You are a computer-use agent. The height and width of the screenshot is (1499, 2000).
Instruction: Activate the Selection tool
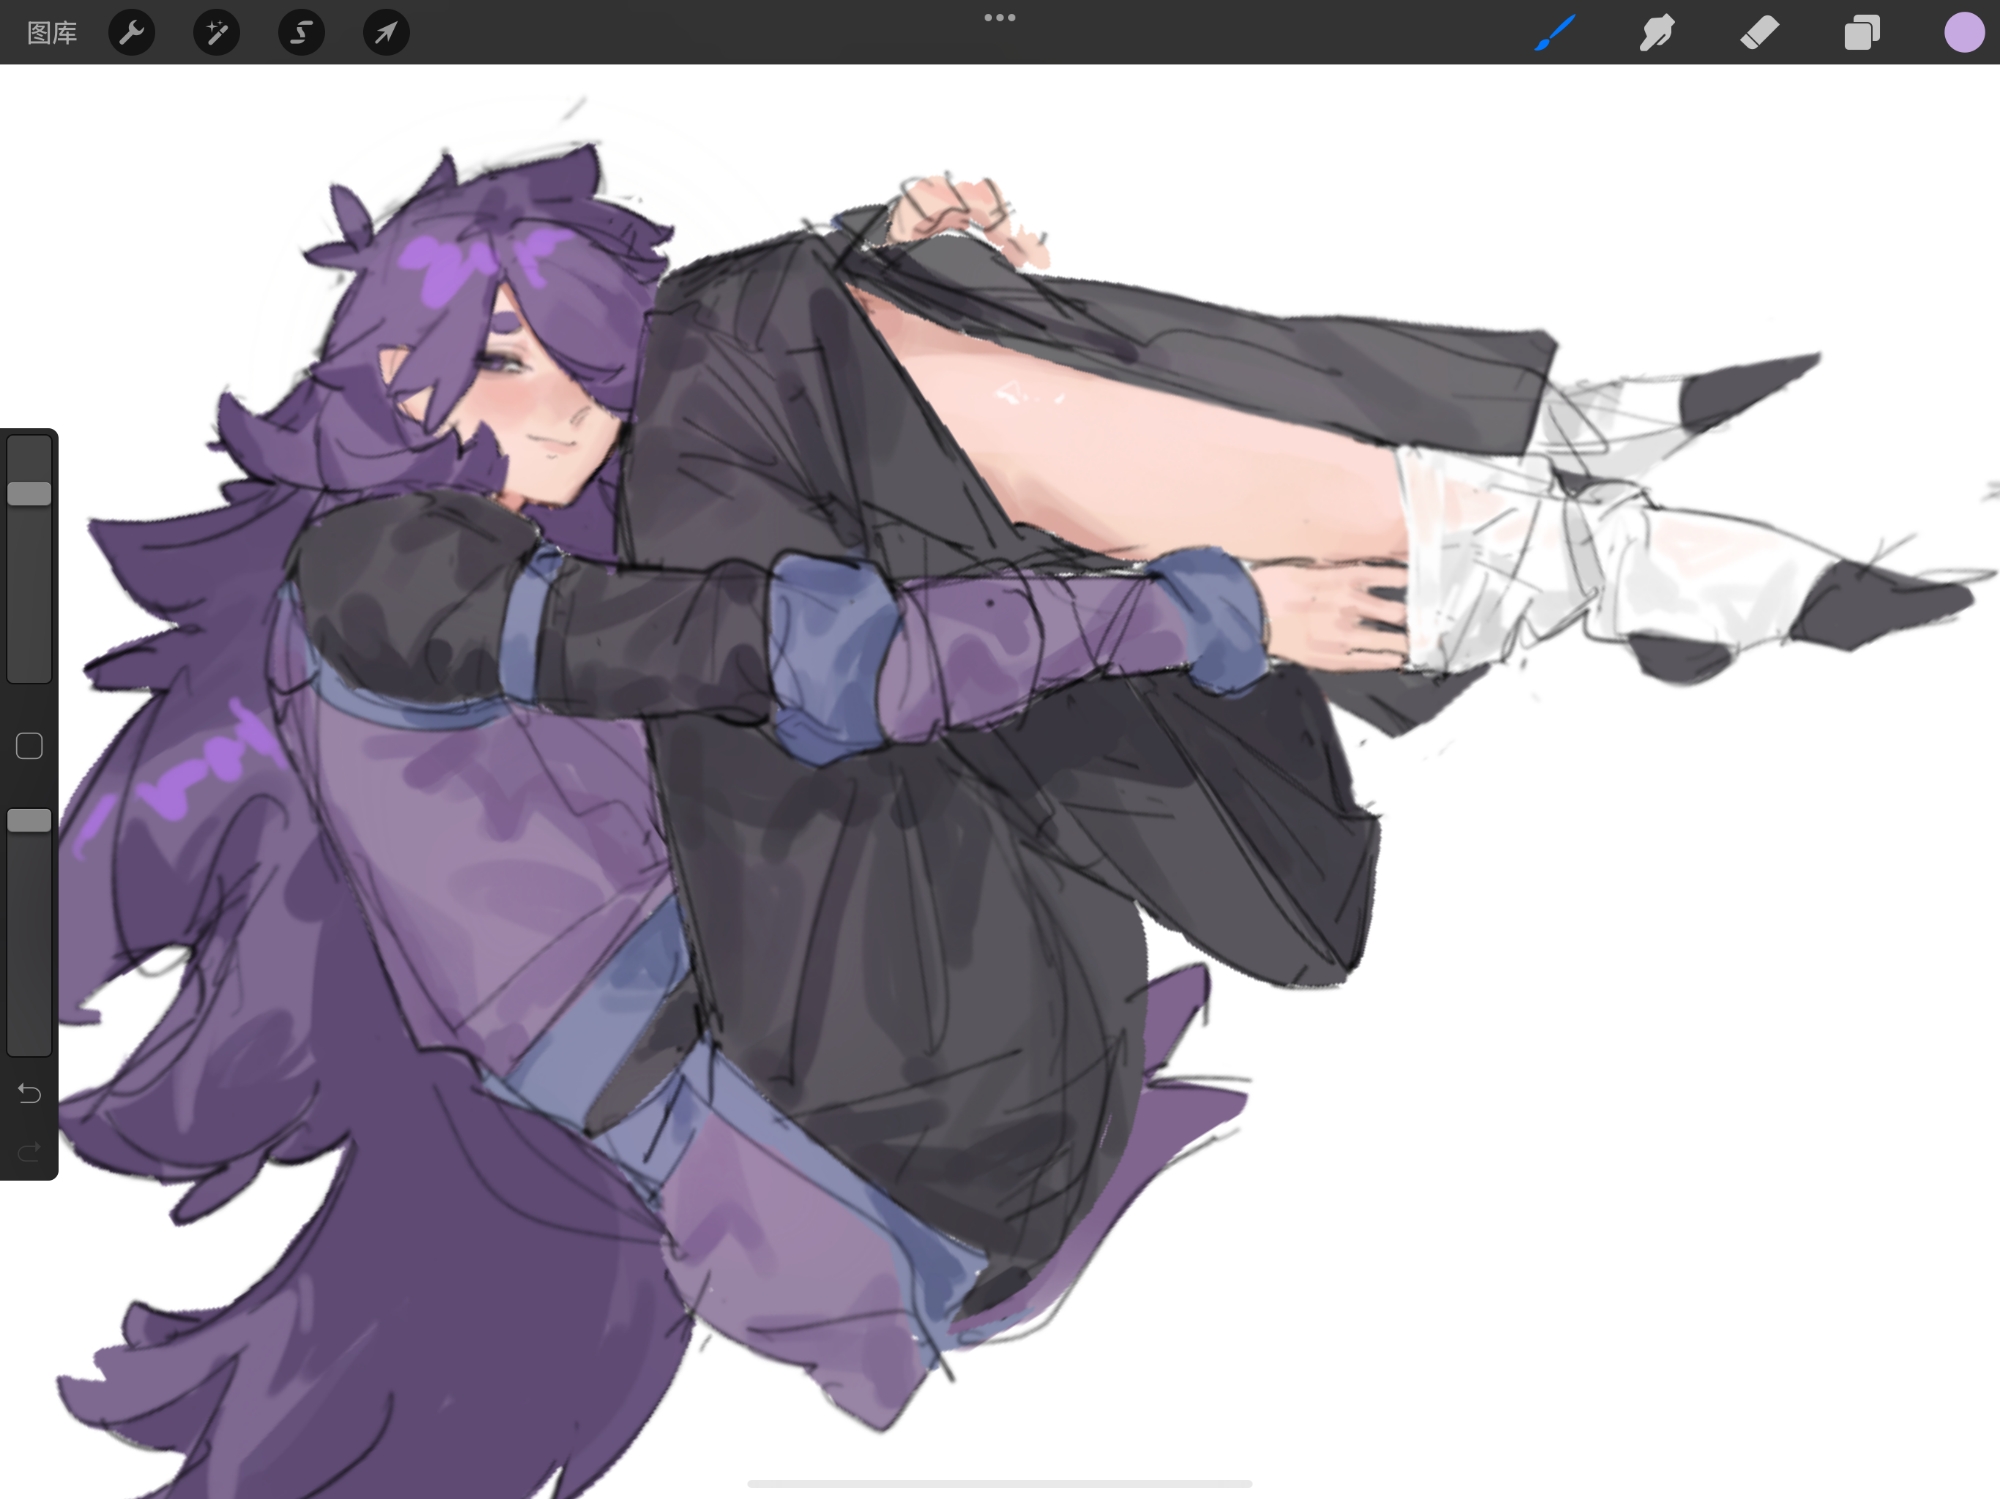(301, 33)
